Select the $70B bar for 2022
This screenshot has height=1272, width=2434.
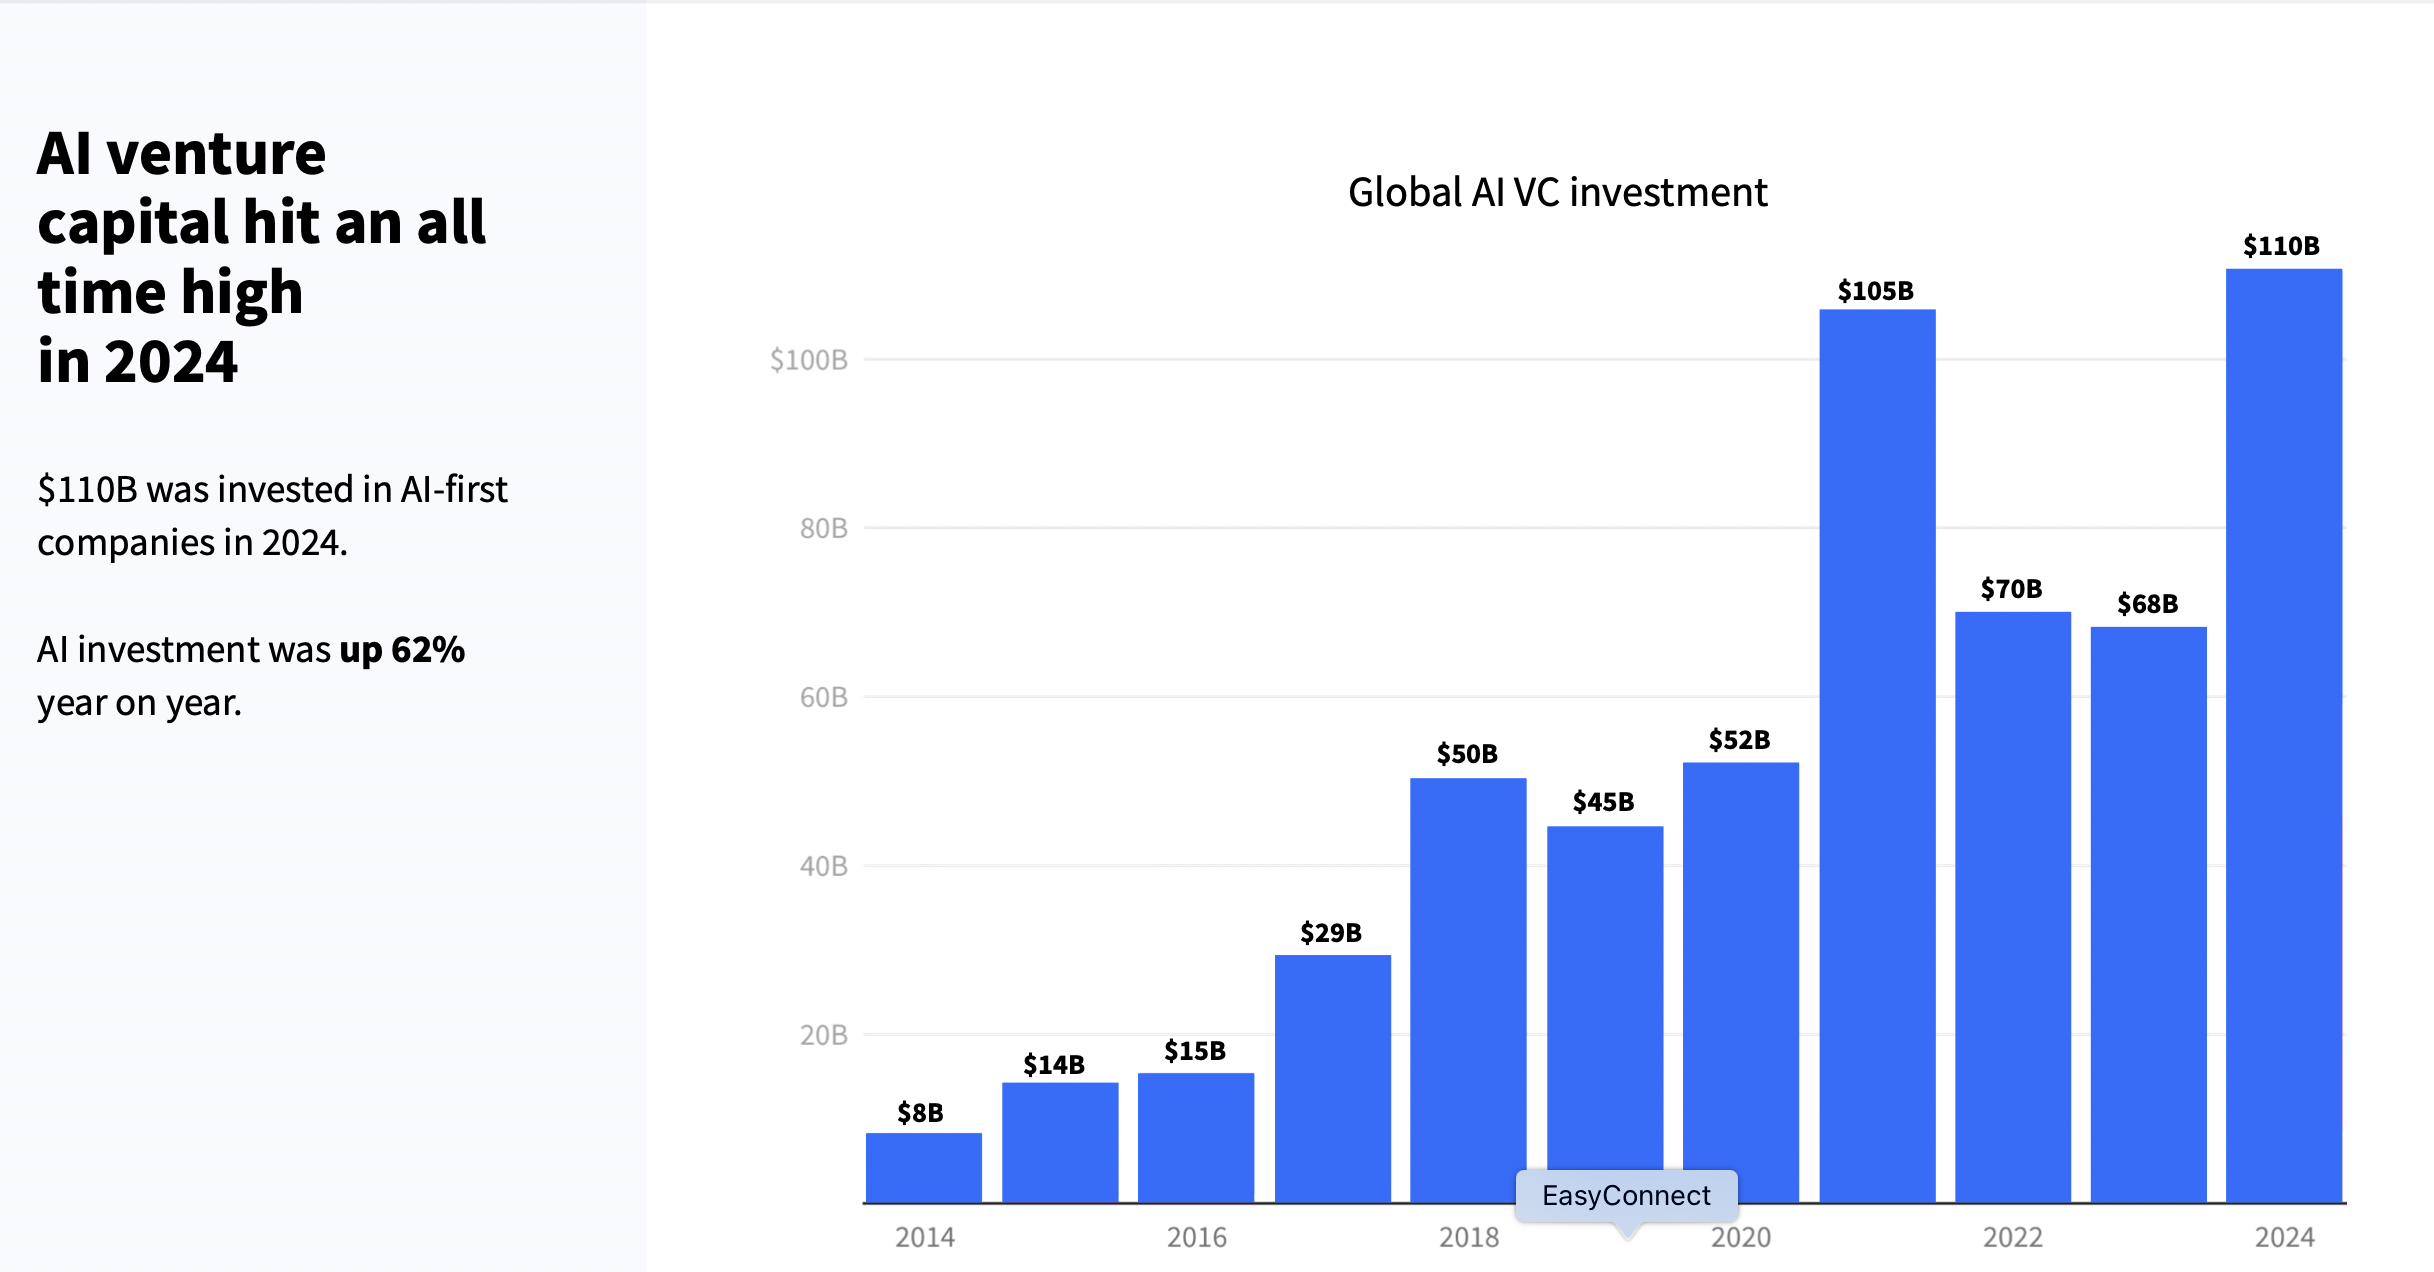2012,906
